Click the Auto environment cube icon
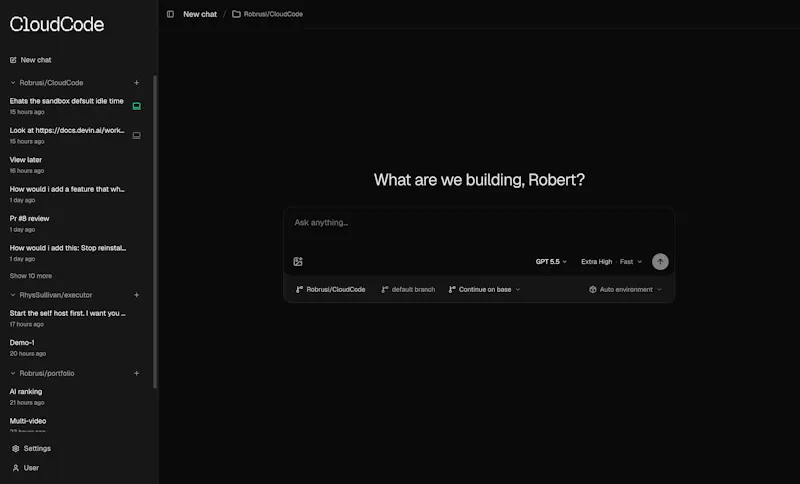The height and width of the screenshot is (484, 800). (593, 290)
